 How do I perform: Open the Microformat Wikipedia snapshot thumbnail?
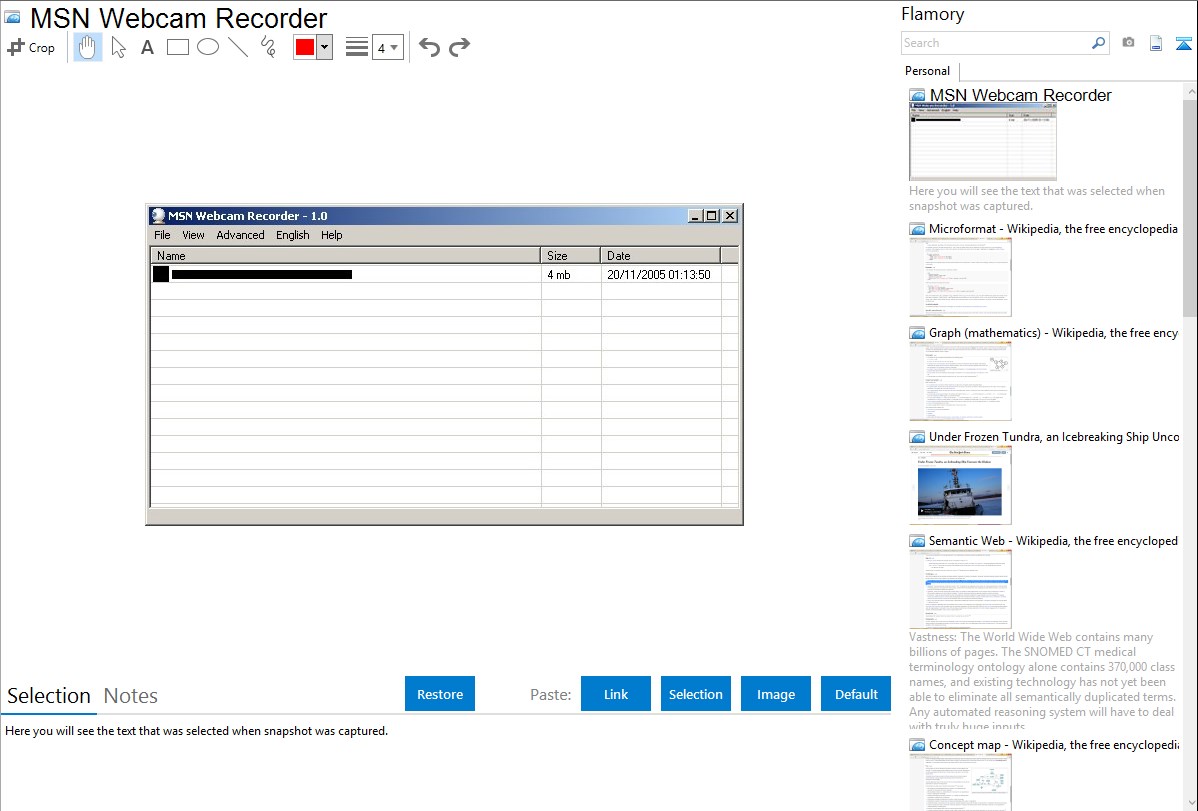pos(960,277)
